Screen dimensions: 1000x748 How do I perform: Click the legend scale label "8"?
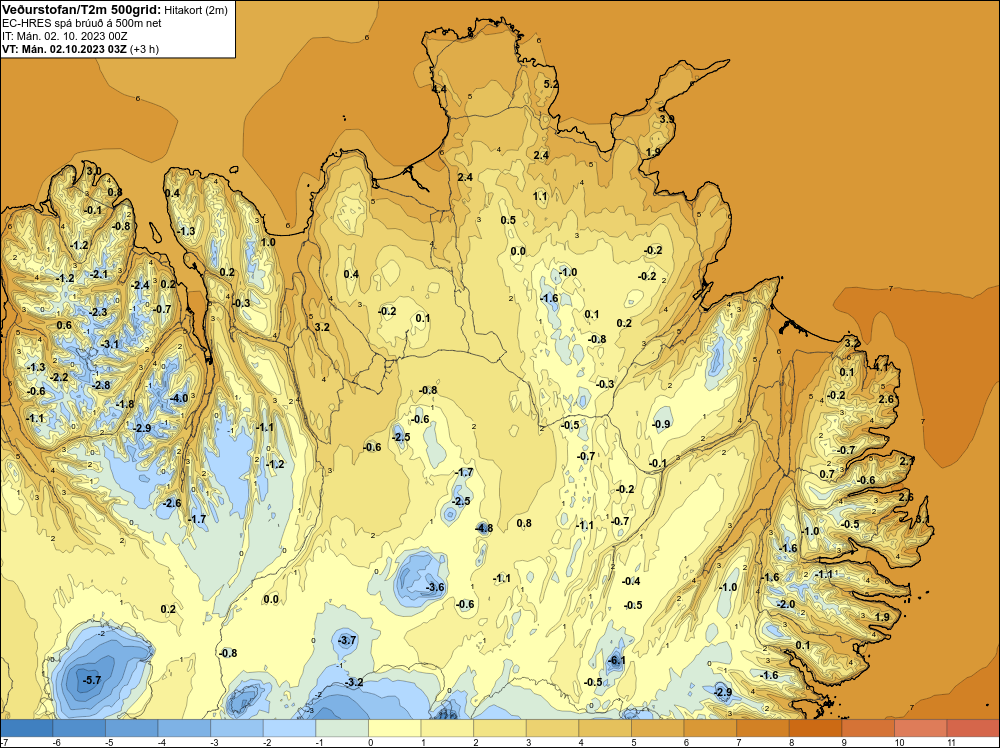click(x=791, y=742)
